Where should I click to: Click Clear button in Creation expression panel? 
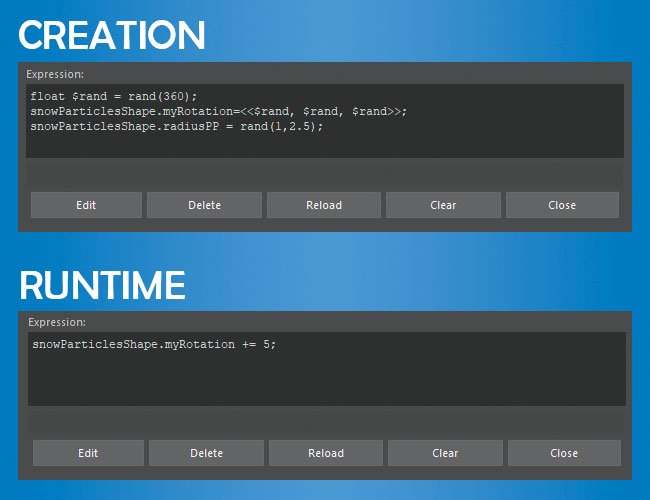[443, 205]
